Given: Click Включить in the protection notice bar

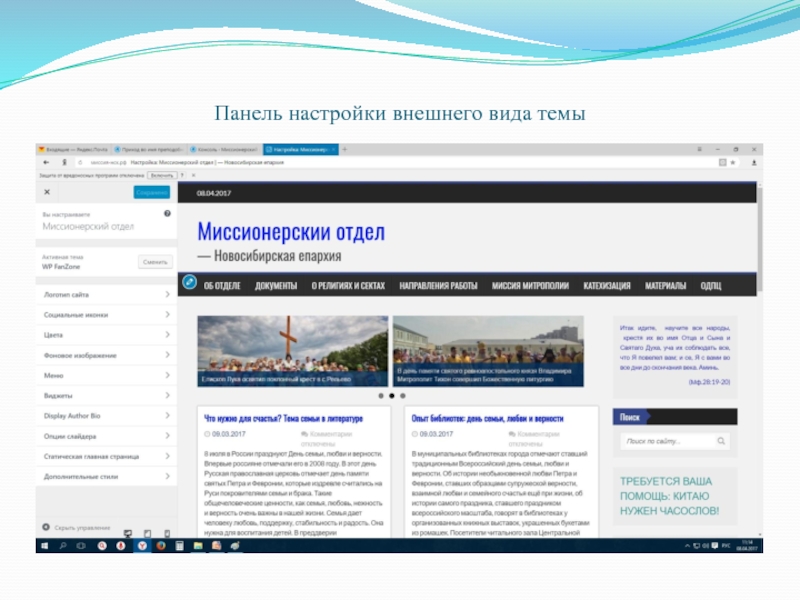Looking at the screenshot, I should pos(162,176).
